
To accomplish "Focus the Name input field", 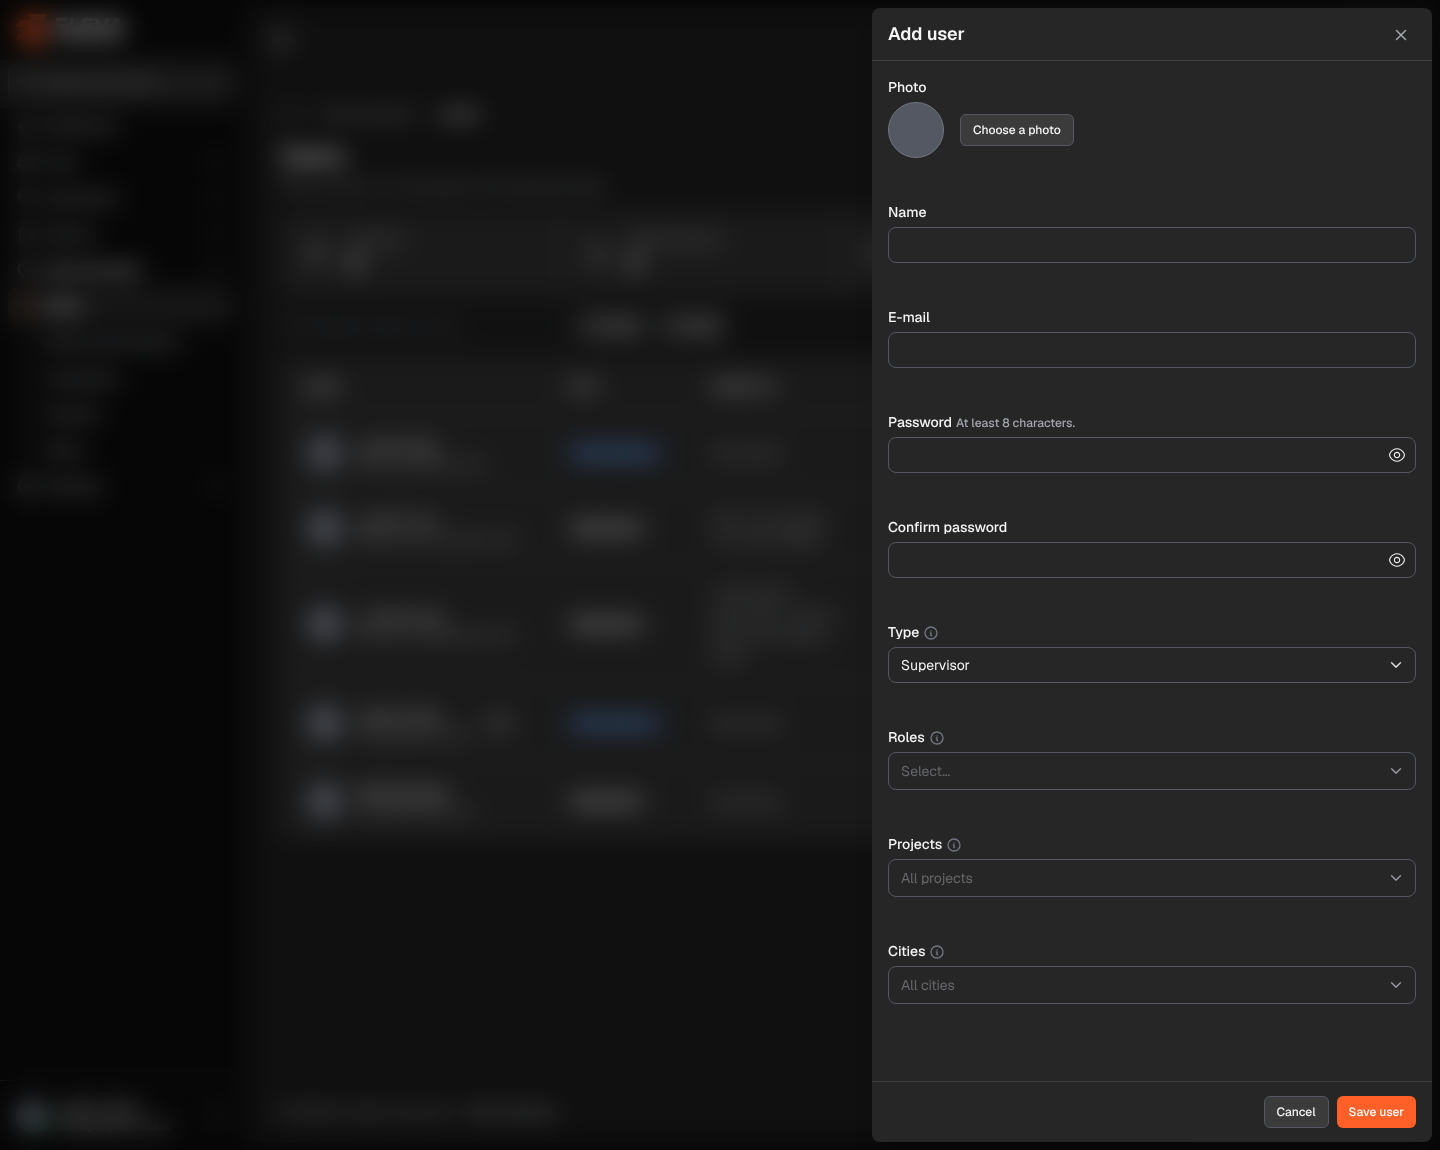I will 1152,245.
